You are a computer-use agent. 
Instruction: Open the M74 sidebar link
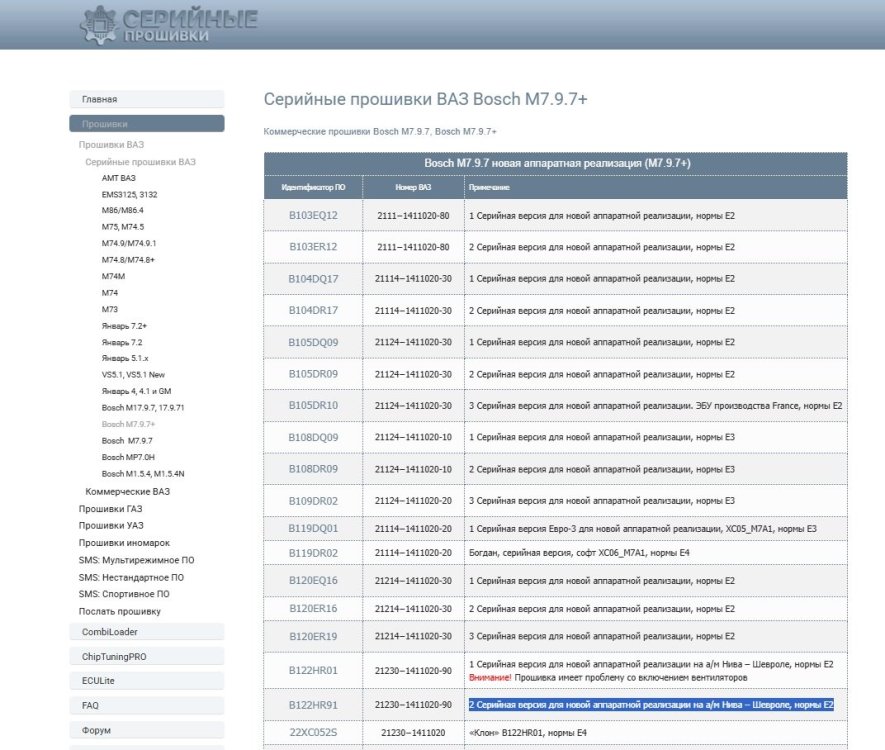pos(109,293)
